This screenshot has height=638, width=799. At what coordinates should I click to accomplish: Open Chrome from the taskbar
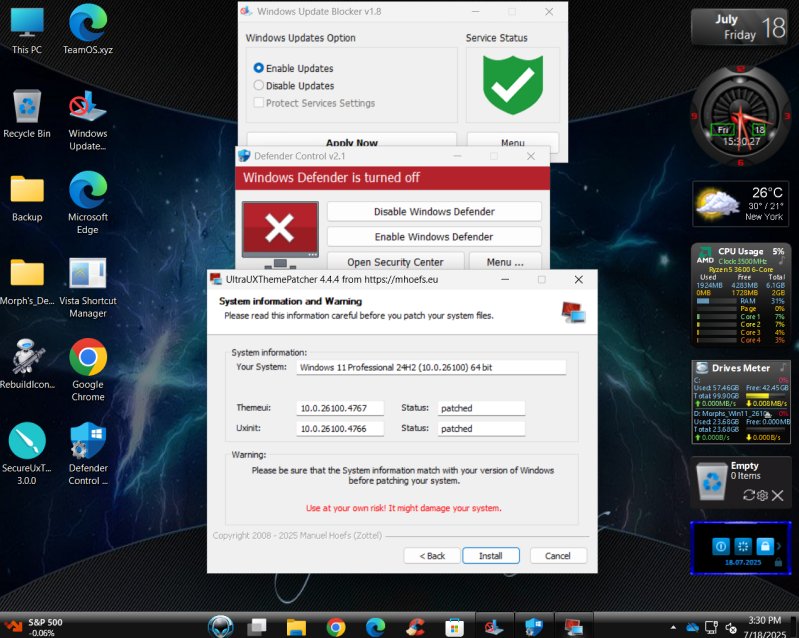pos(335,627)
